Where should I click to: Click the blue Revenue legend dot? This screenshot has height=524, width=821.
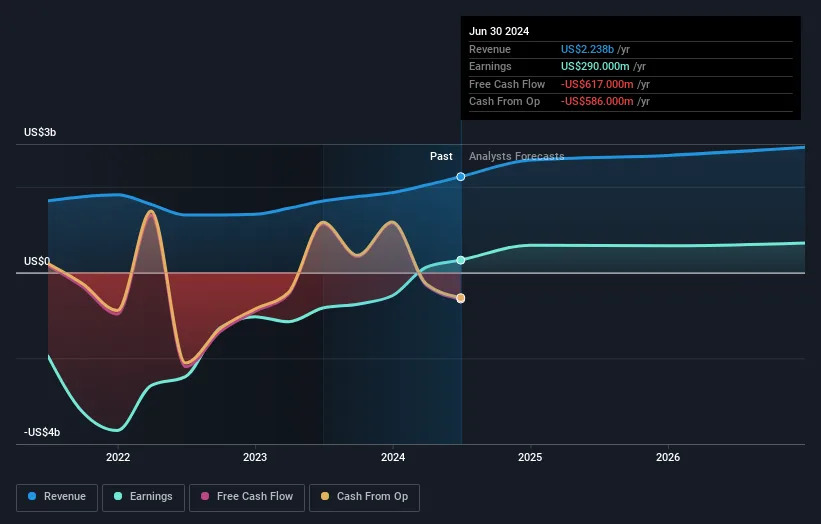tap(32, 496)
